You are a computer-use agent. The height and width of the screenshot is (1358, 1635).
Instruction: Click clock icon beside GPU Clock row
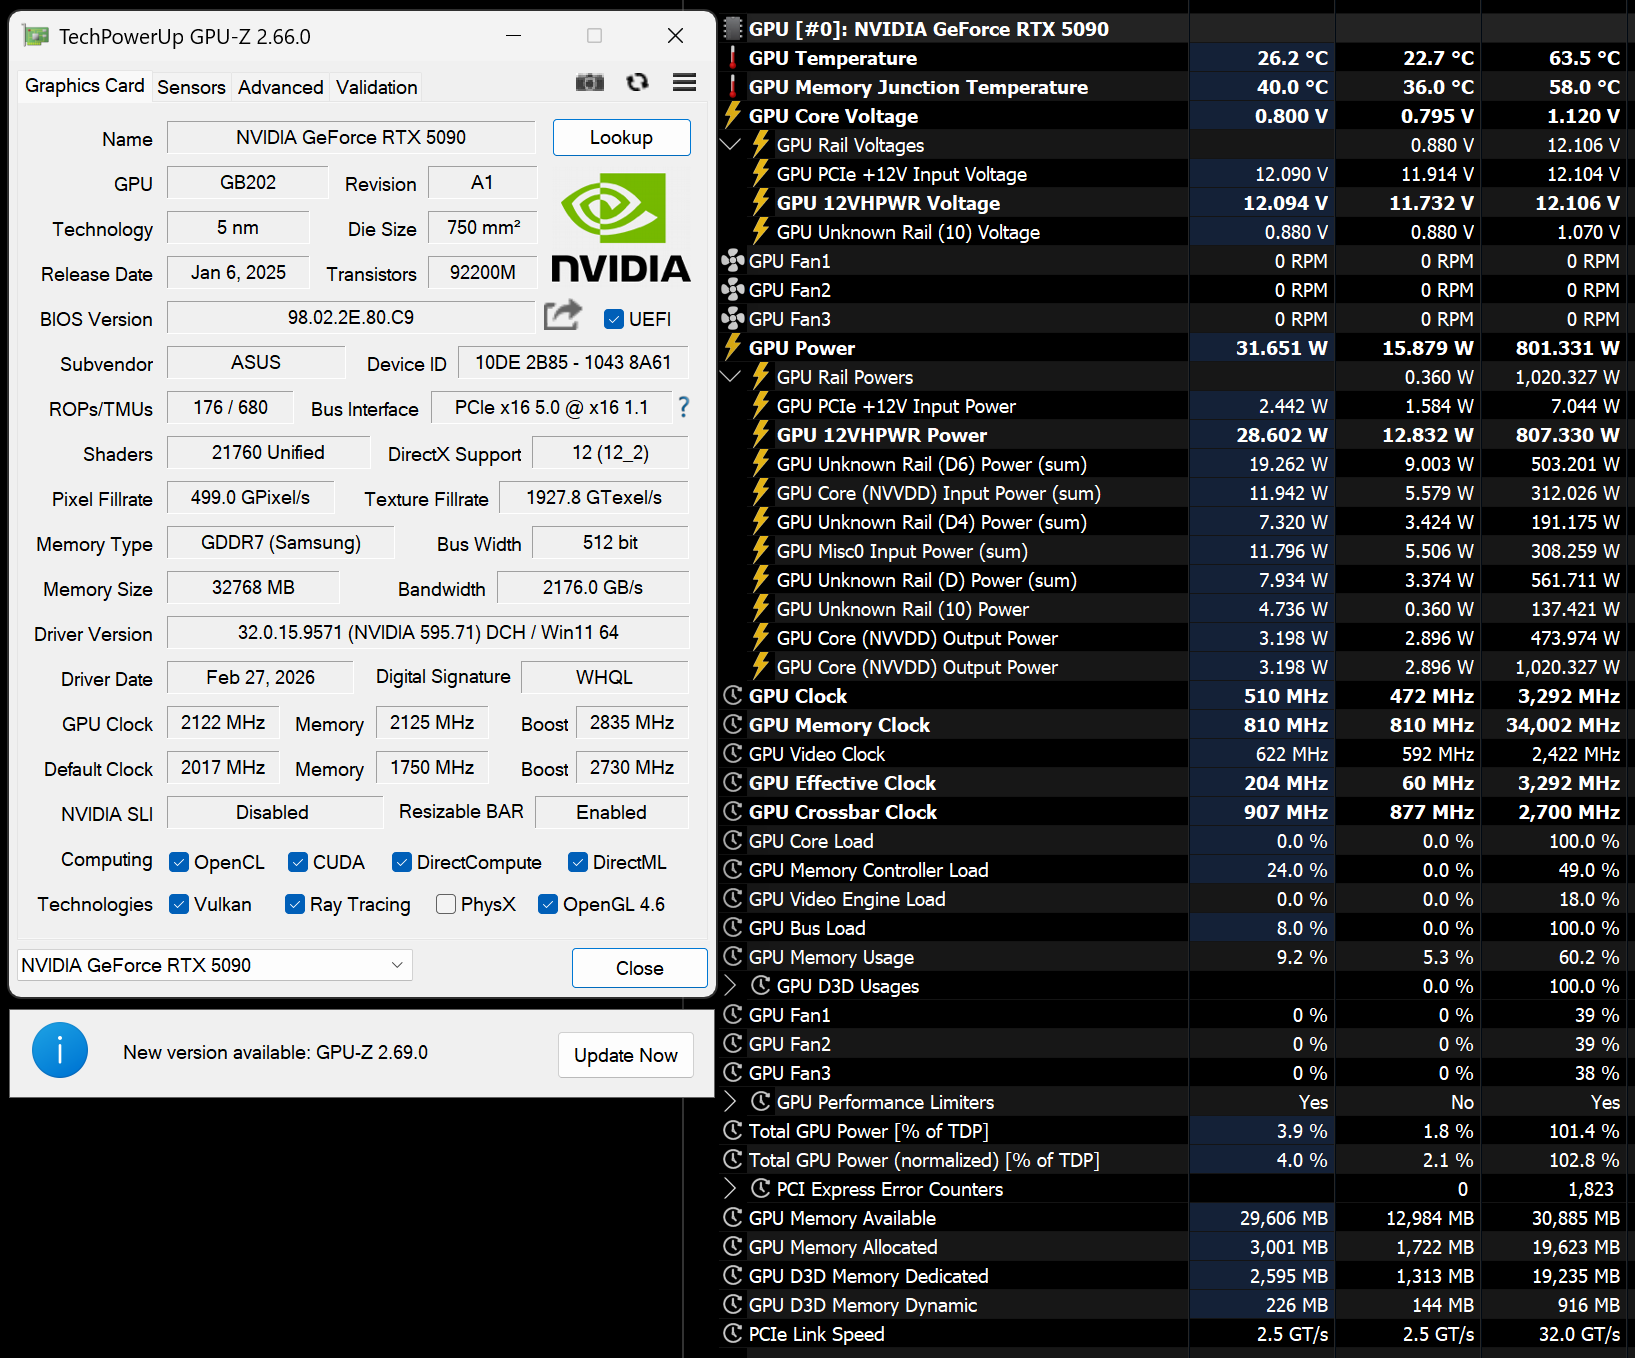(x=733, y=696)
